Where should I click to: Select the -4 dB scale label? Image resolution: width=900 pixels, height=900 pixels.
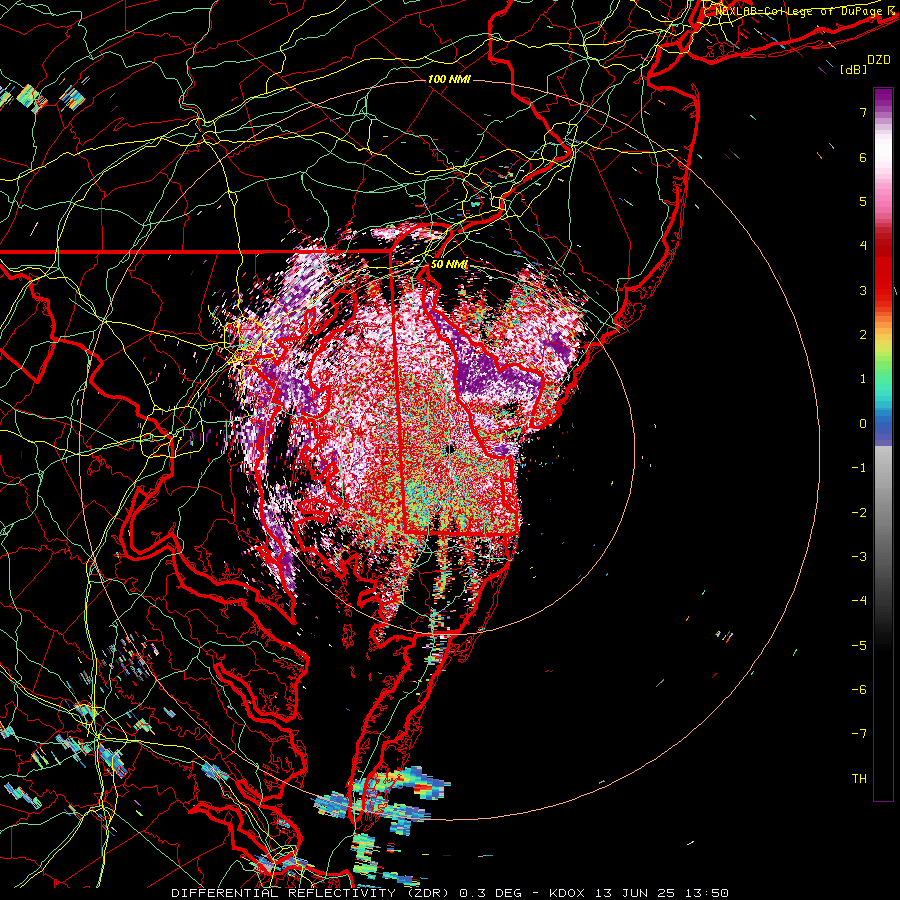(x=859, y=601)
